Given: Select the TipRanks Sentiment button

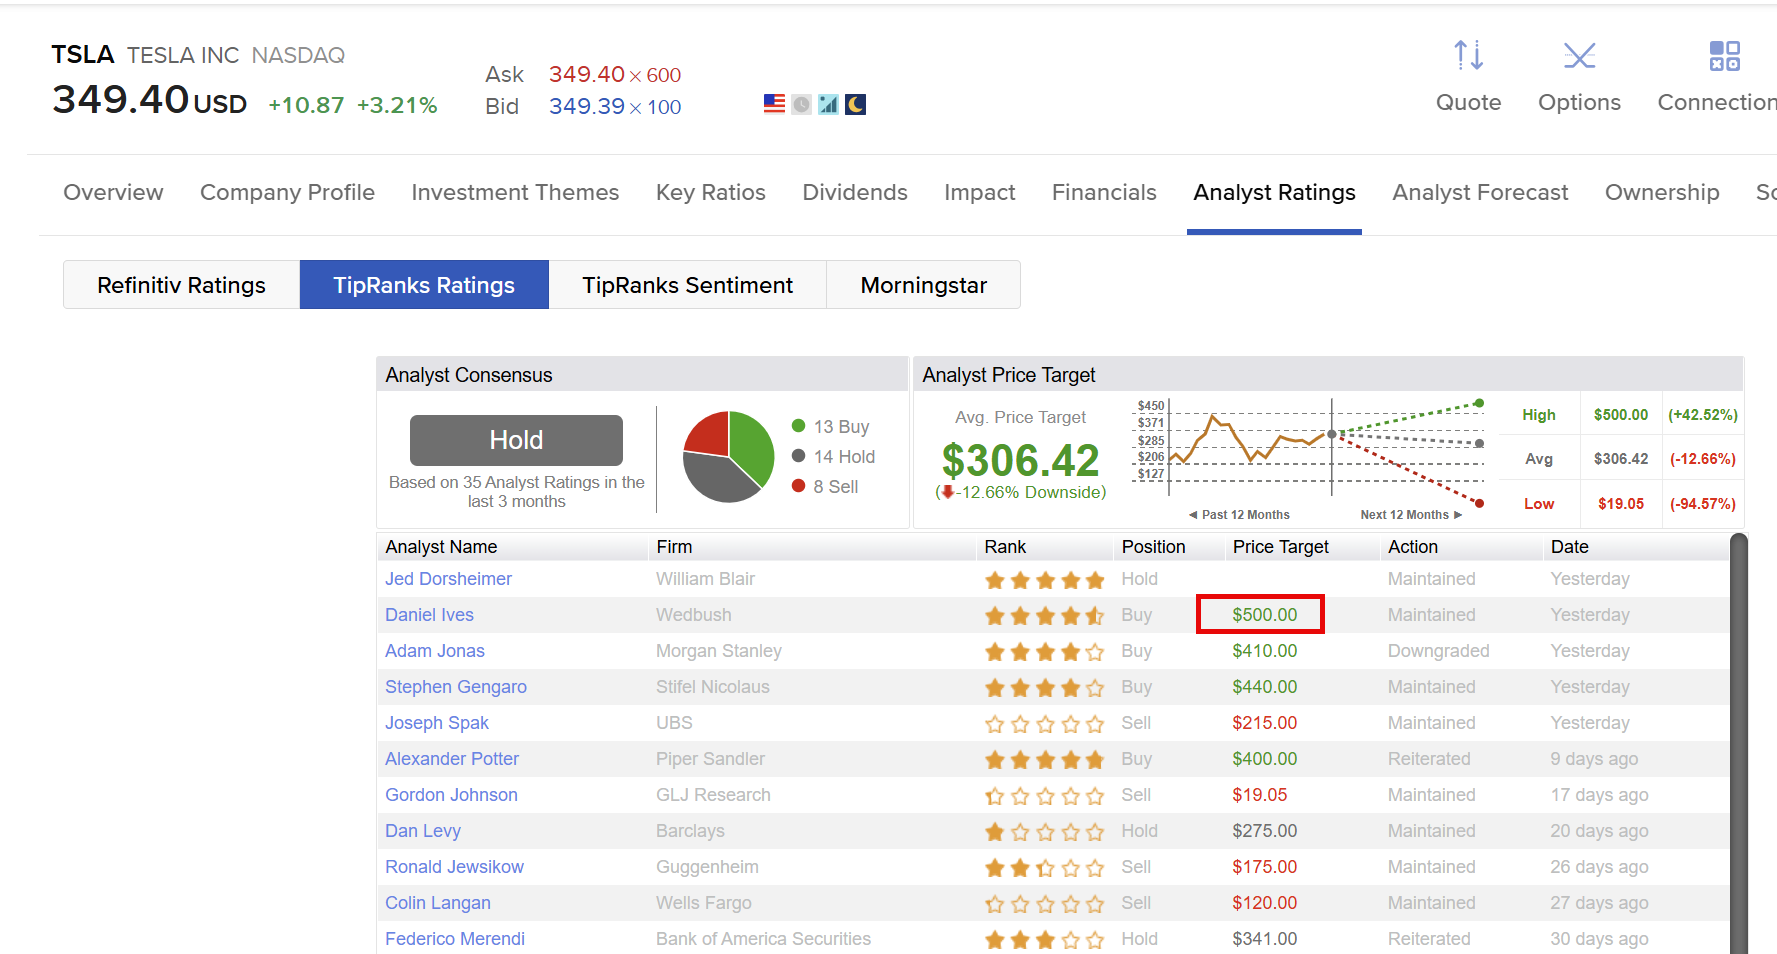Looking at the screenshot, I should tap(687, 285).
